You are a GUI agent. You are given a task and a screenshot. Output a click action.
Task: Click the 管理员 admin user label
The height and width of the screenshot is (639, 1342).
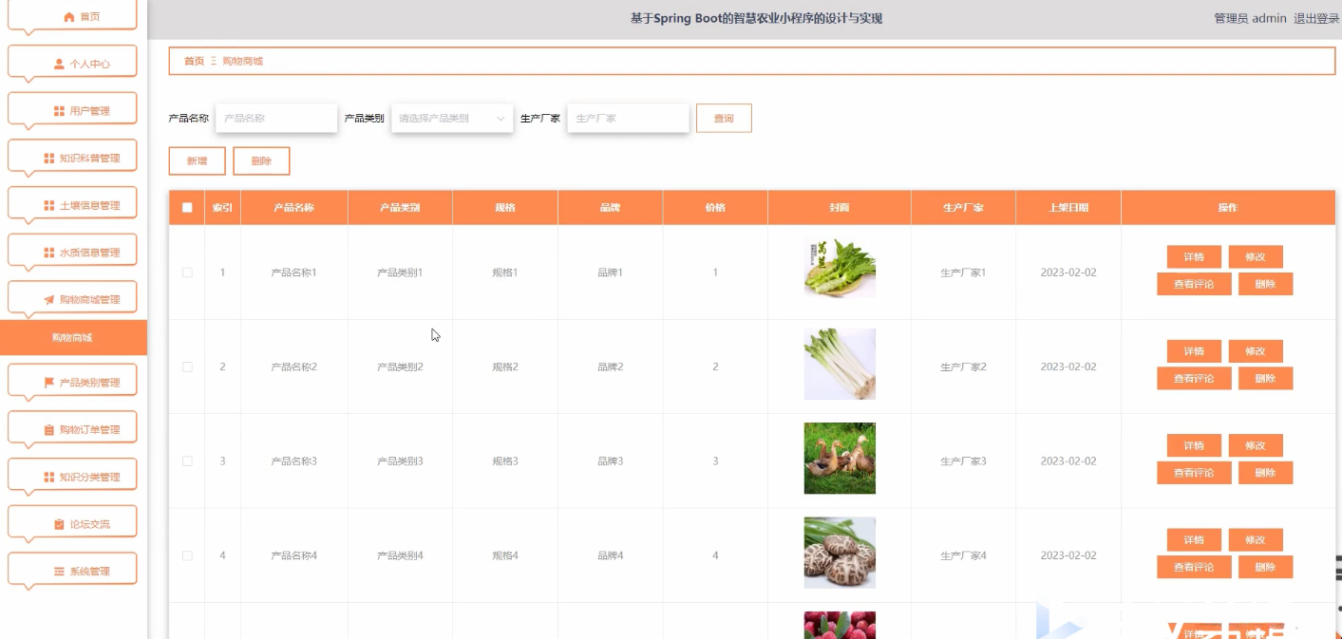pos(1250,18)
